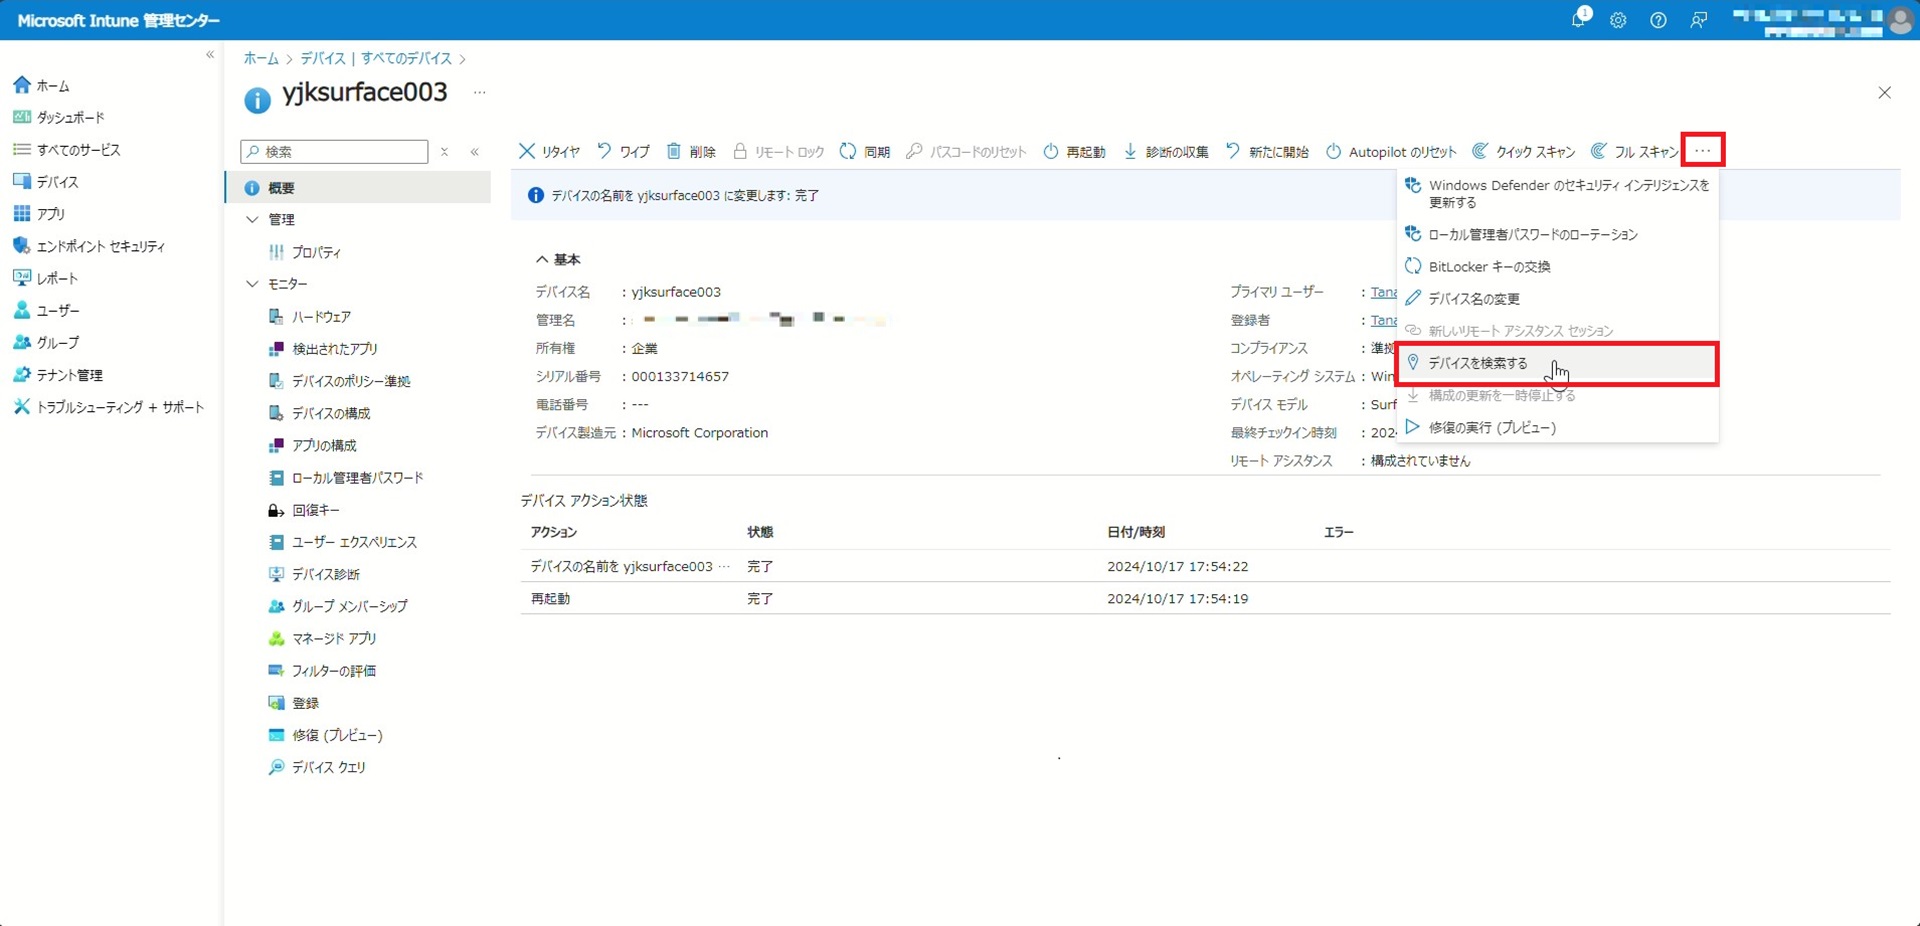Open ローカル管理者パスワード in the menu

(346, 478)
